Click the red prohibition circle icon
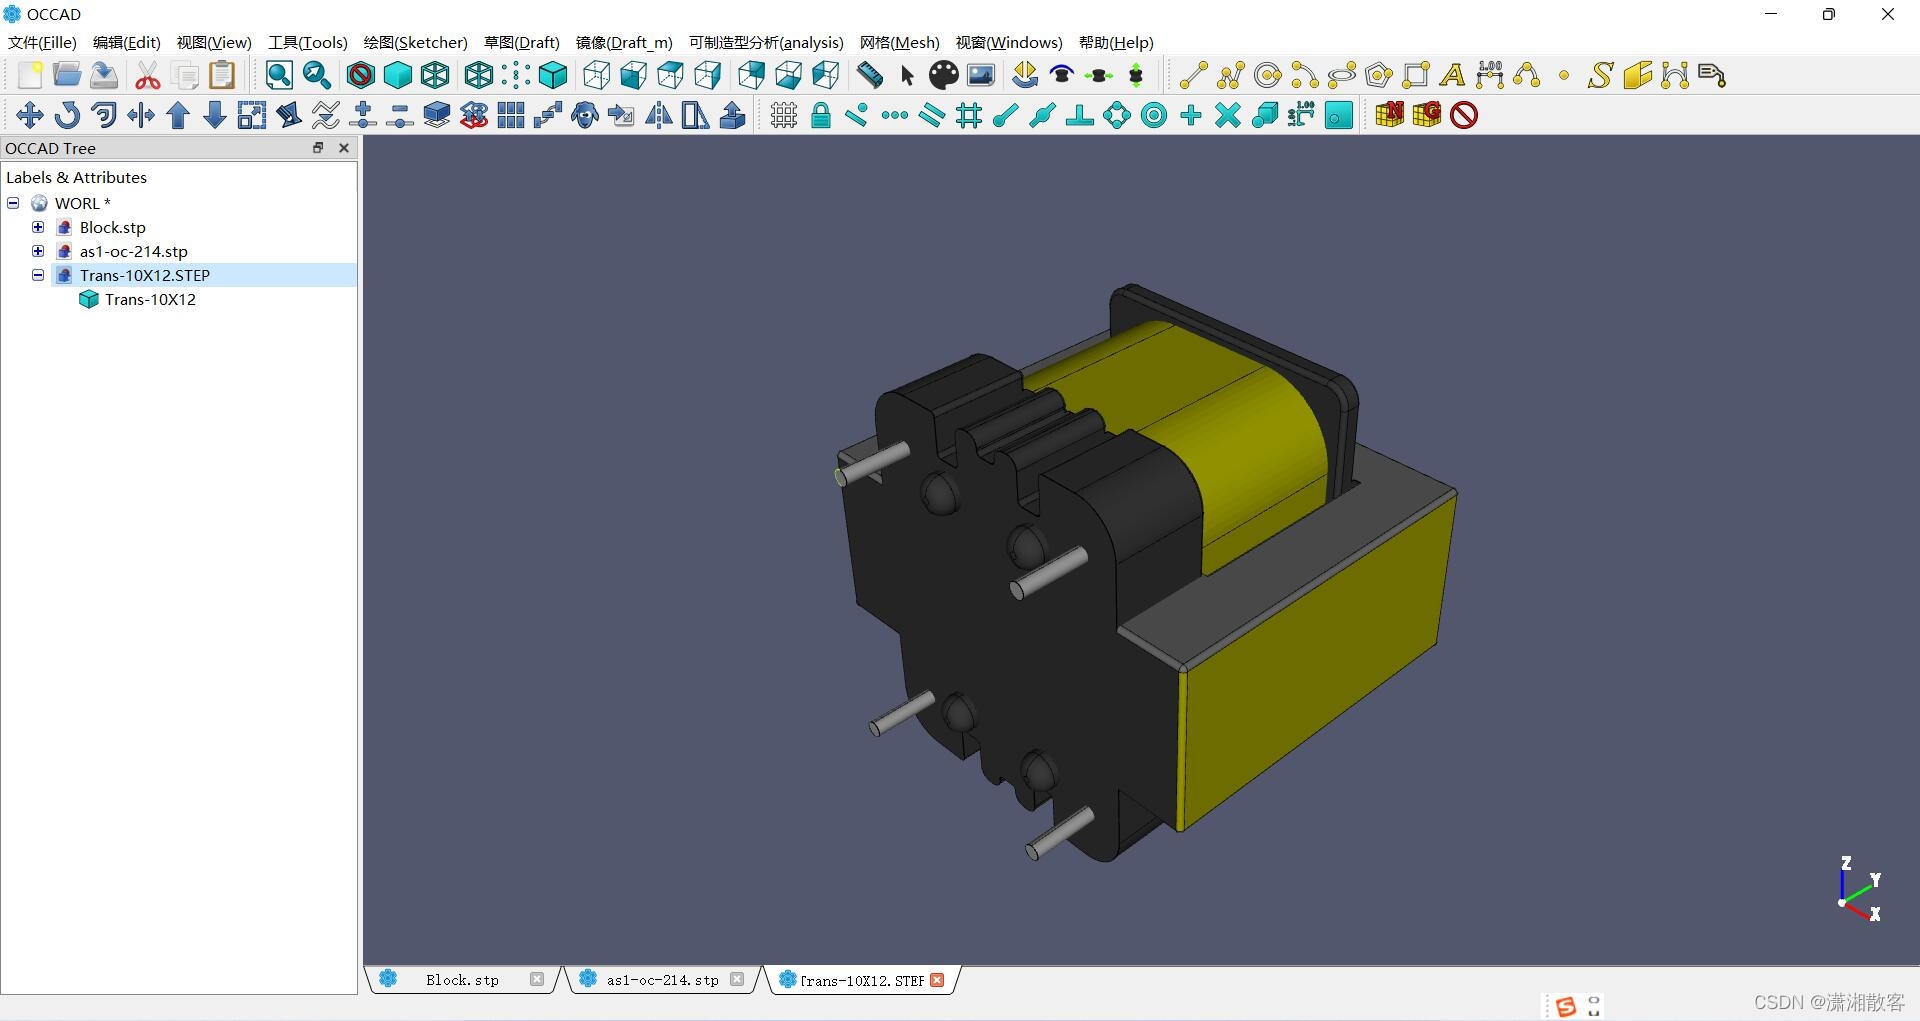Viewport: 1920px width, 1021px height. (x=1464, y=115)
